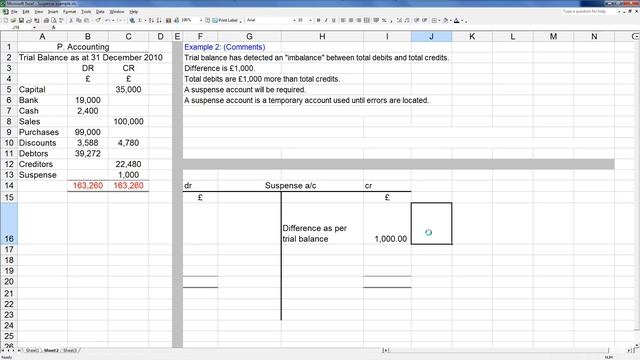
Task: Select the red DR total 163,260
Action: (x=88, y=186)
